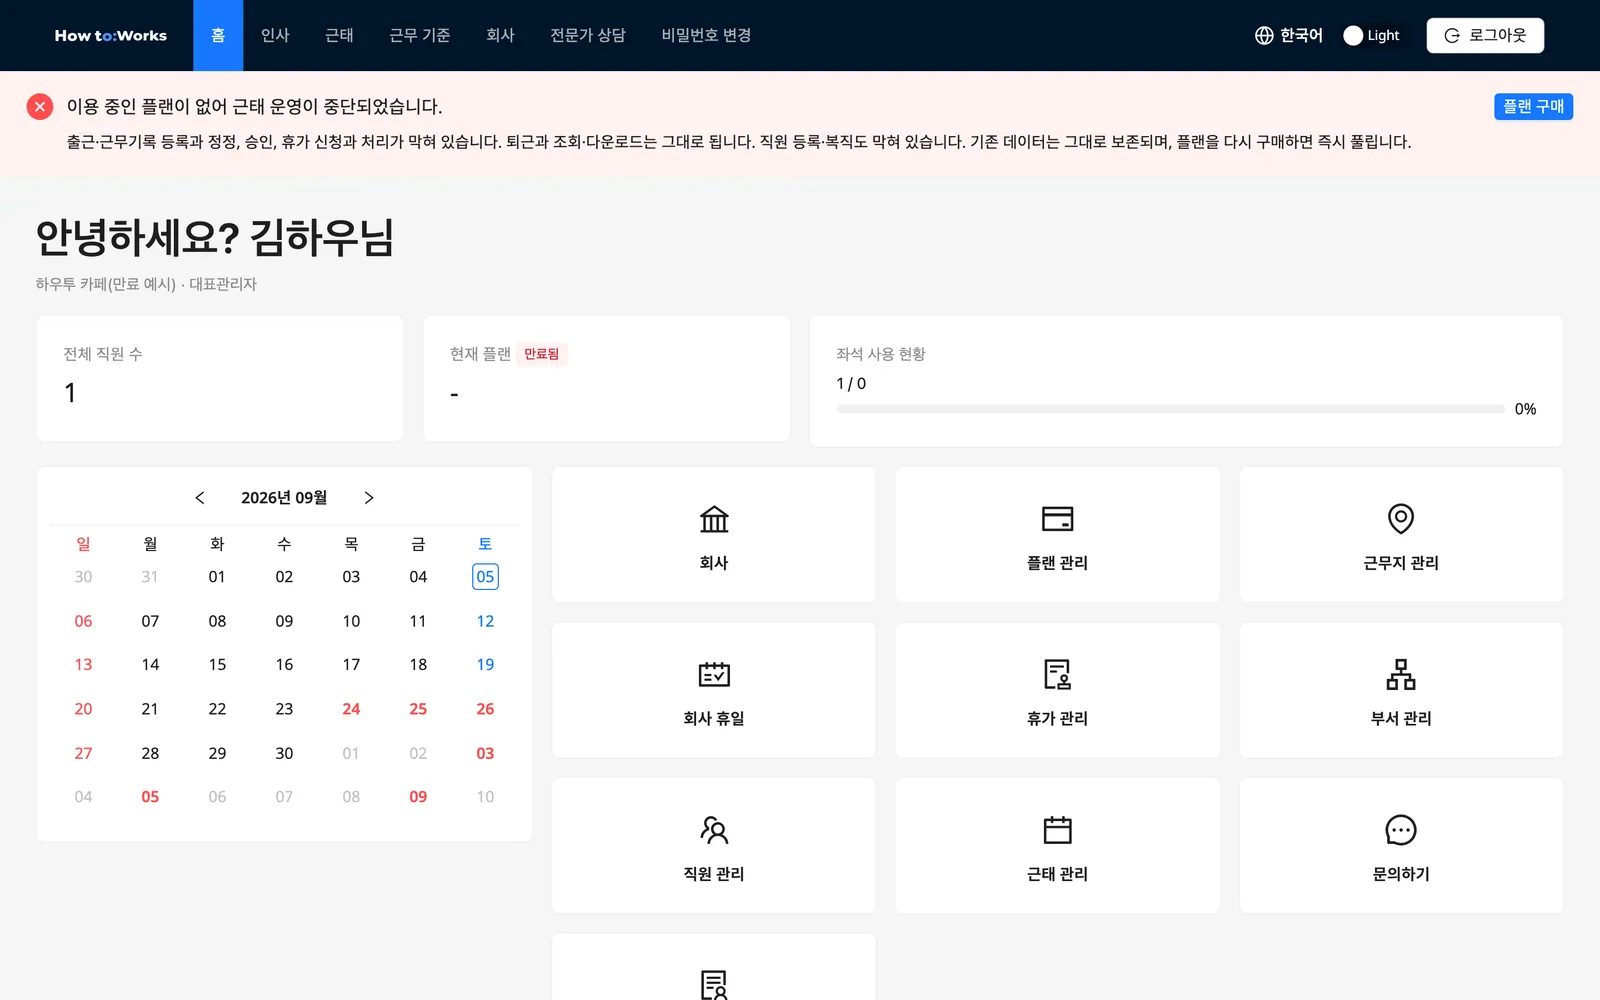Click the 만료됨 plan status badge
This screenshot has width=1600, height=1000.
(542, 354)
